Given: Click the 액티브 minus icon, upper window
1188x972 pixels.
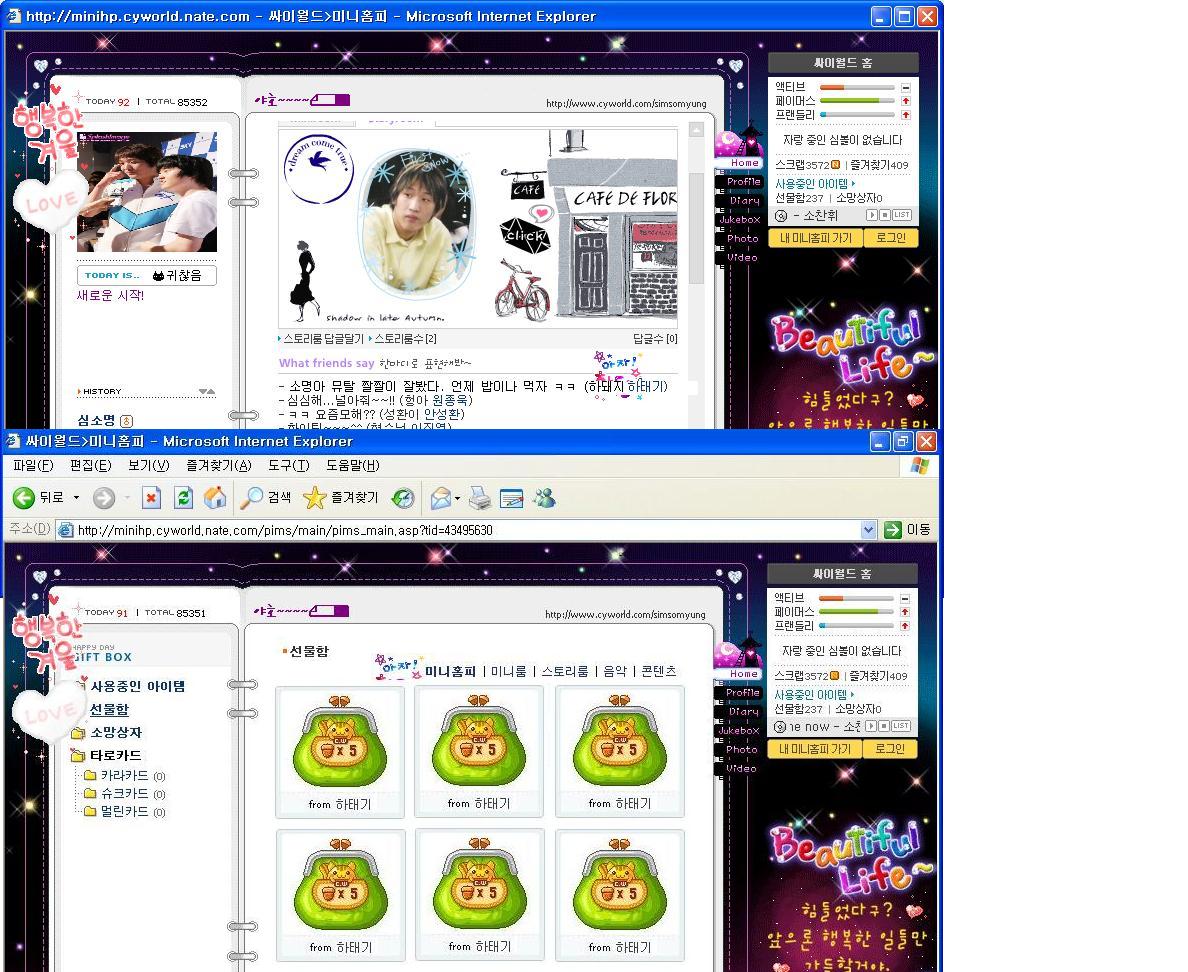Looking at the screenshot, I should 905,87.
